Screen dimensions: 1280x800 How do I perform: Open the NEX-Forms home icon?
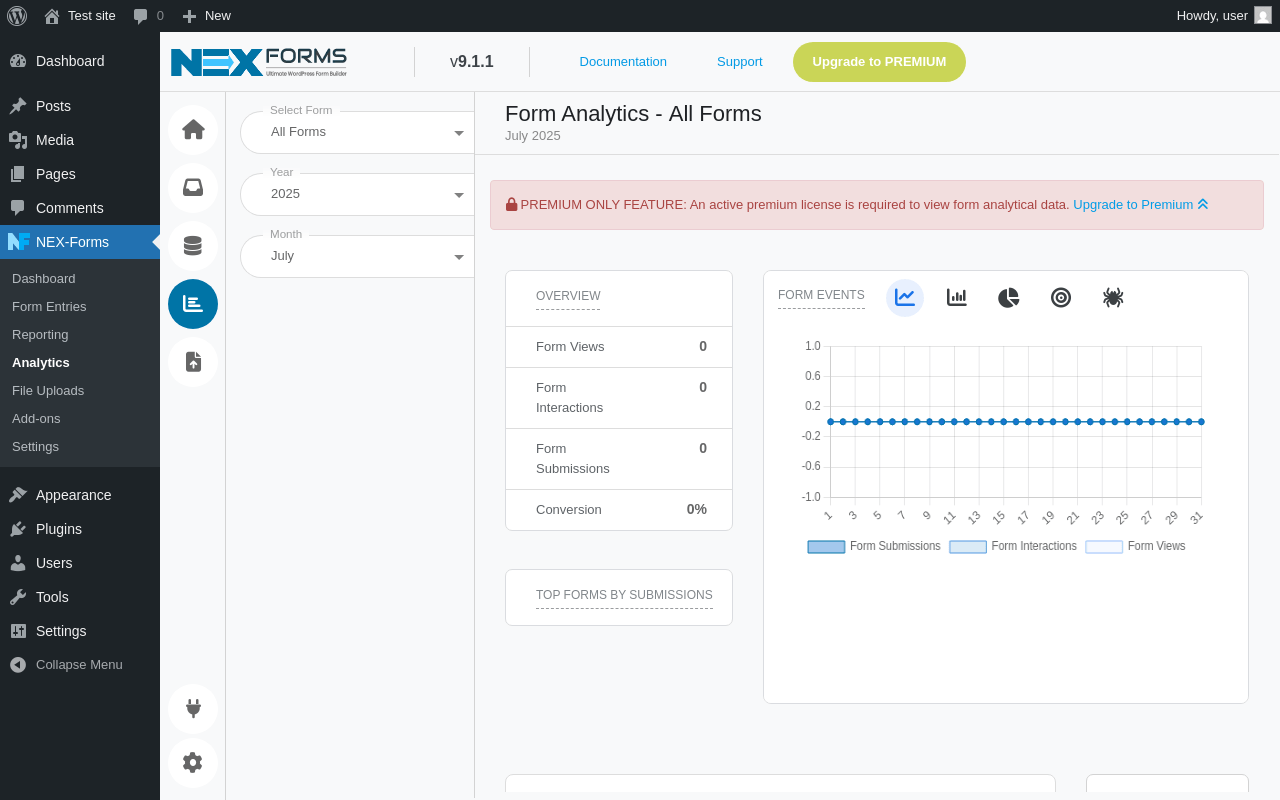pyautogui.click(x=193, y=130)
